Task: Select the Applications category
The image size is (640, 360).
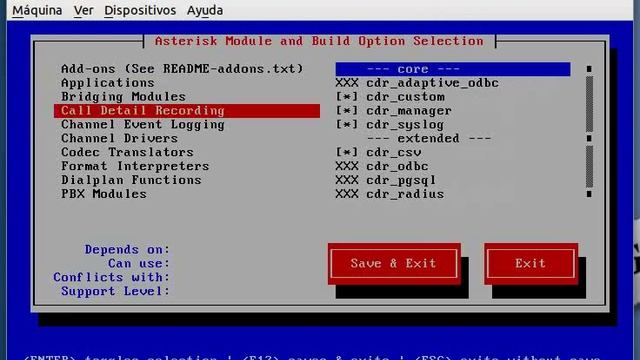Action: [x=108, y=83]
